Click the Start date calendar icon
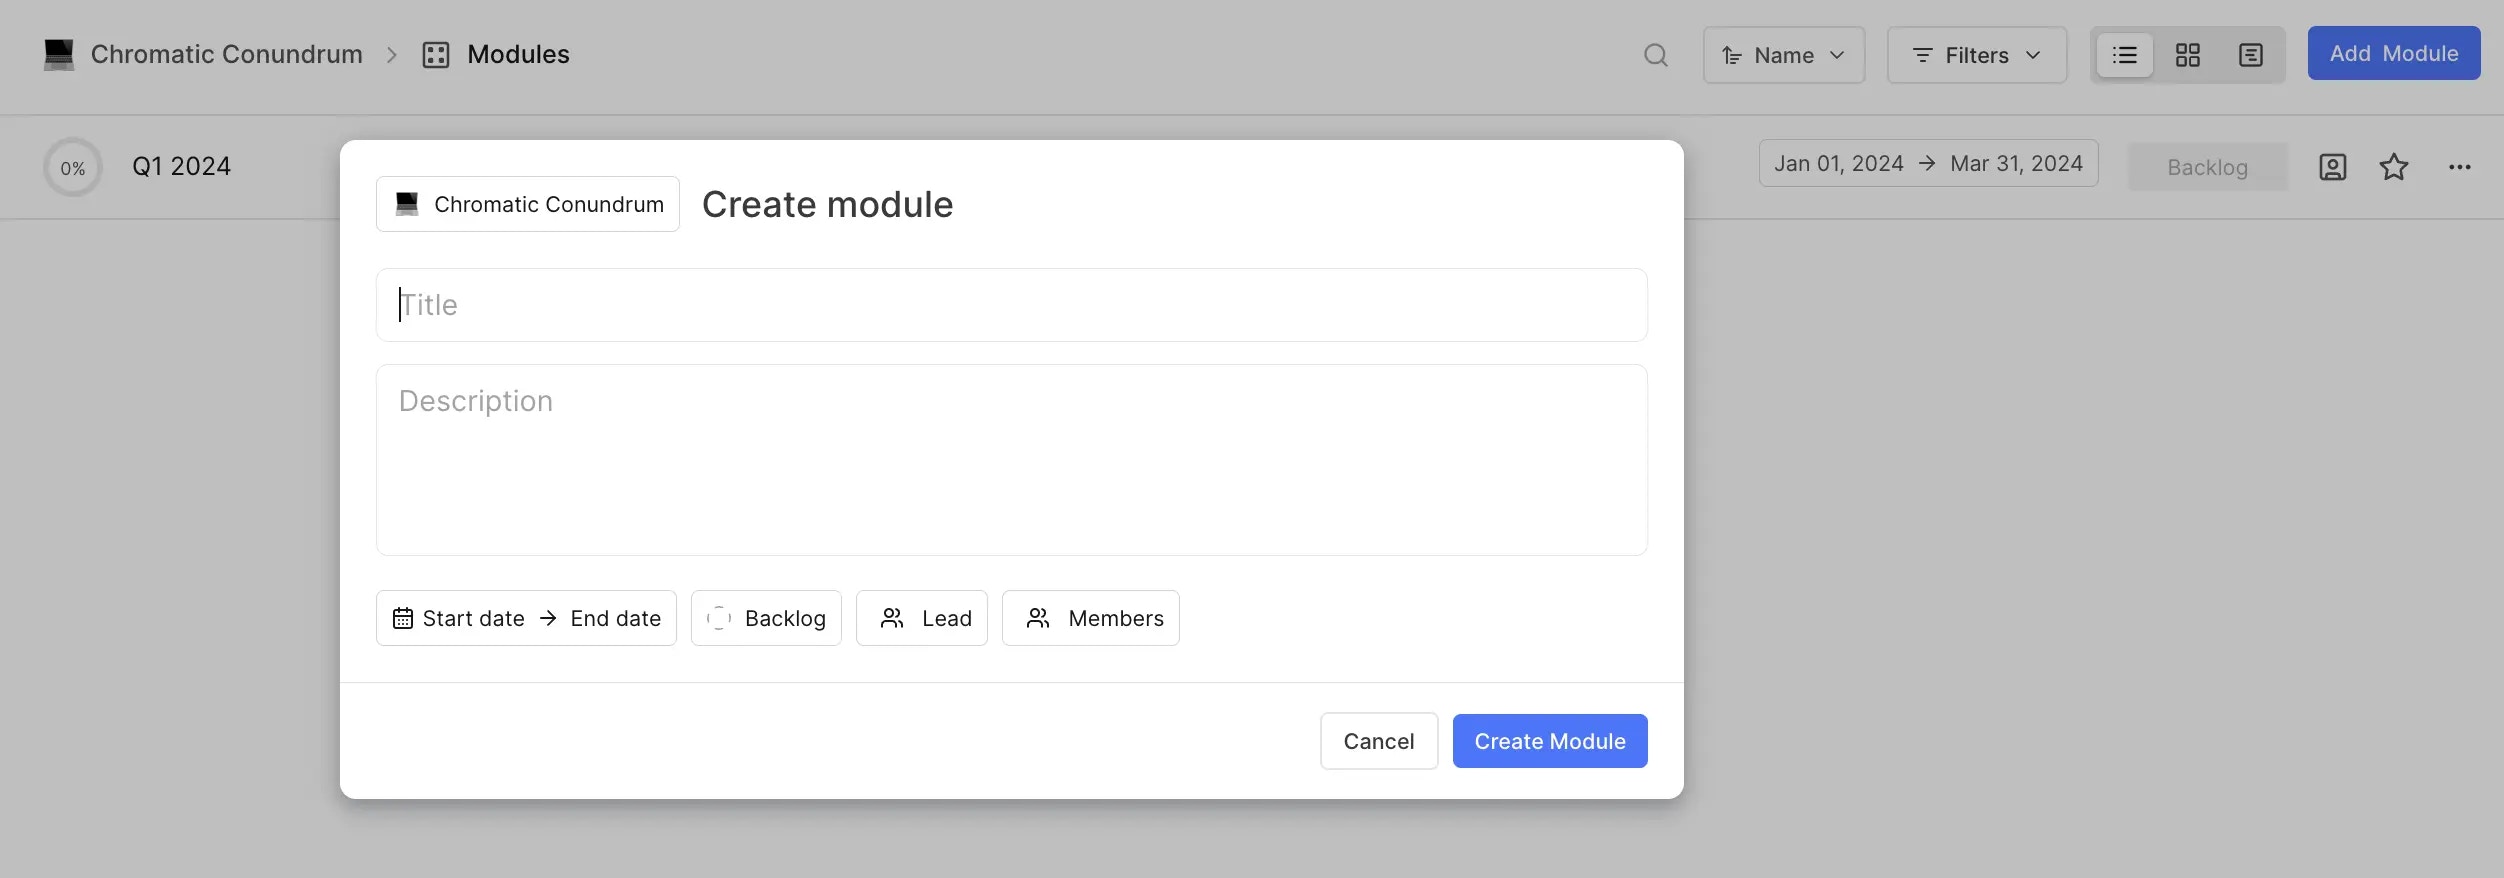This screenshot has height=878, width=2504. [403, 618]
